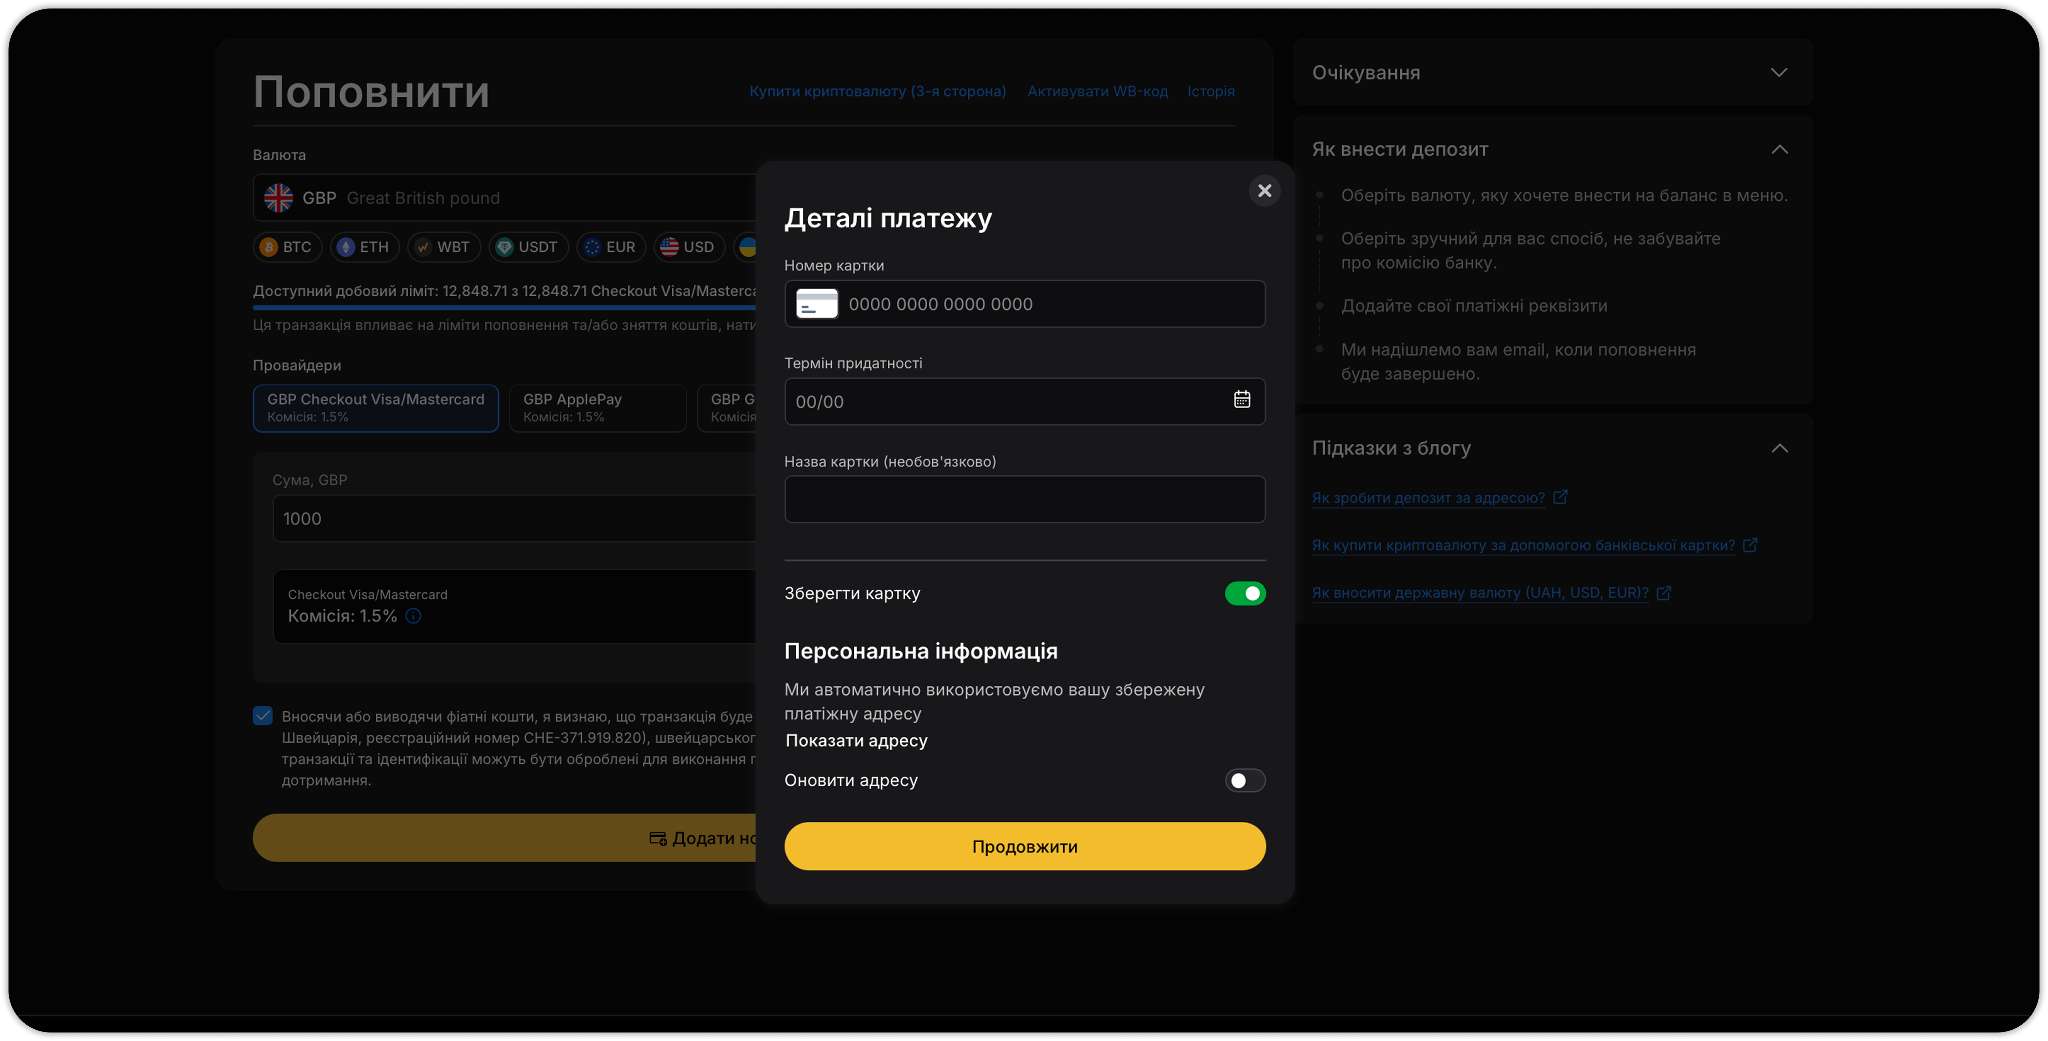Click the UK flag icon in currency selector

tap(279, 198)
